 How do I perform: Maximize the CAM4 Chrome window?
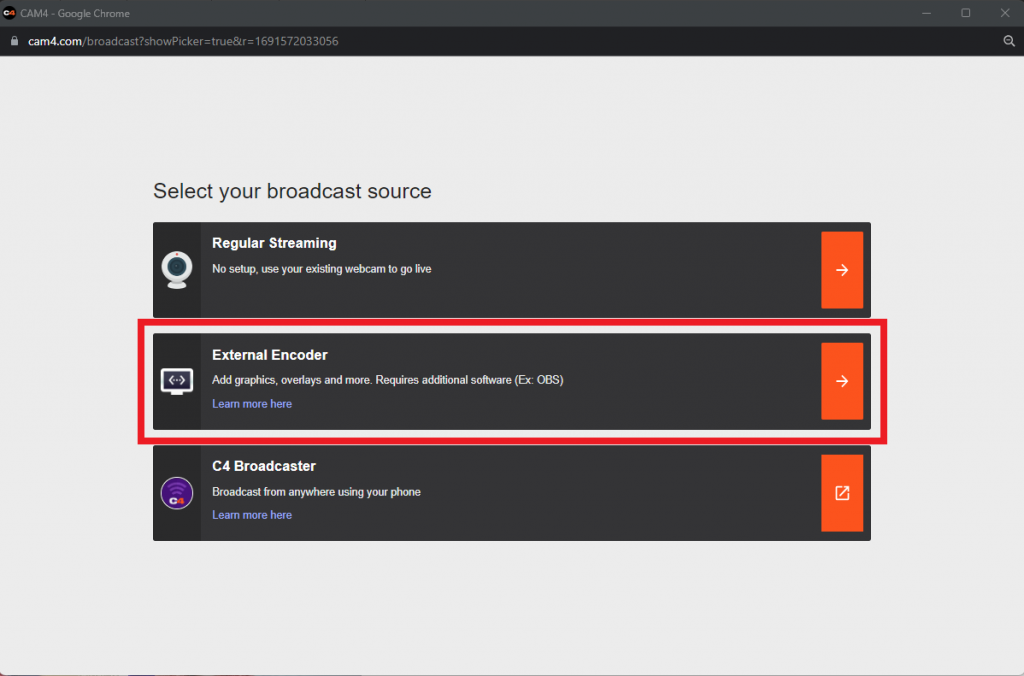(x=965, y=13)
